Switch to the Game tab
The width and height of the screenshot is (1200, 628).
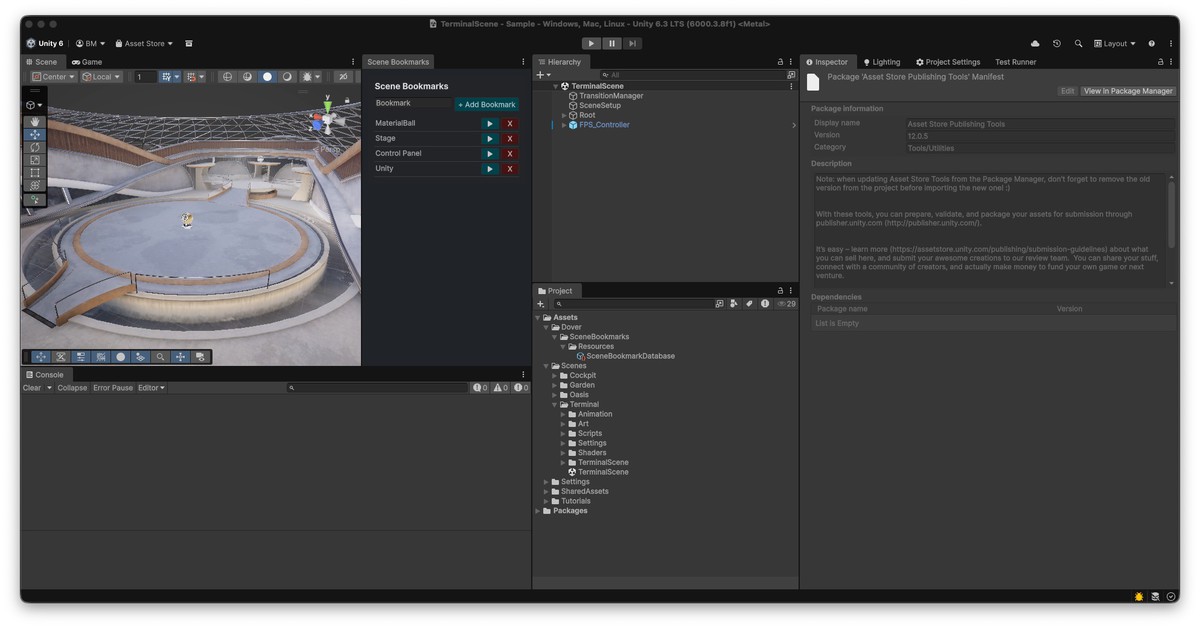[86, 62]
